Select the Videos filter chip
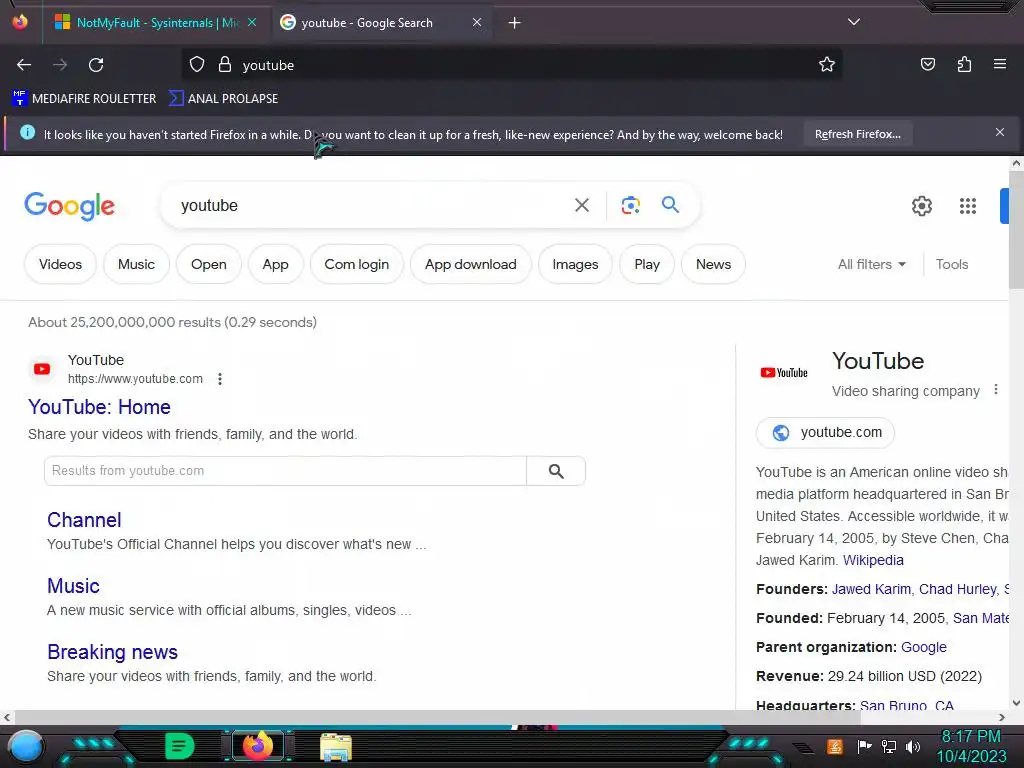The width and height of the screenshot is (1024, 768). (x=60, y=264)
